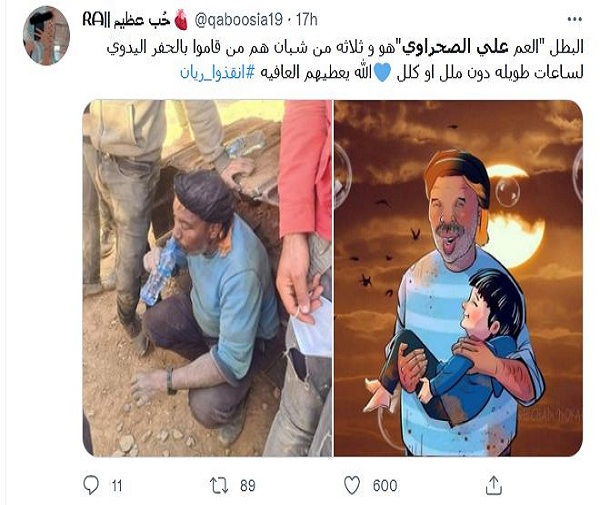
Task: View the 600 likes count
Action: 385,485
